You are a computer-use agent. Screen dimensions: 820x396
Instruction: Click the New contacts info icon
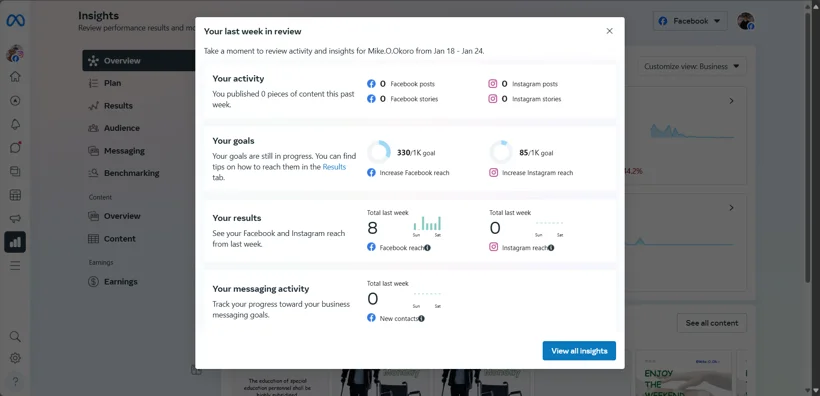[422, 319]
